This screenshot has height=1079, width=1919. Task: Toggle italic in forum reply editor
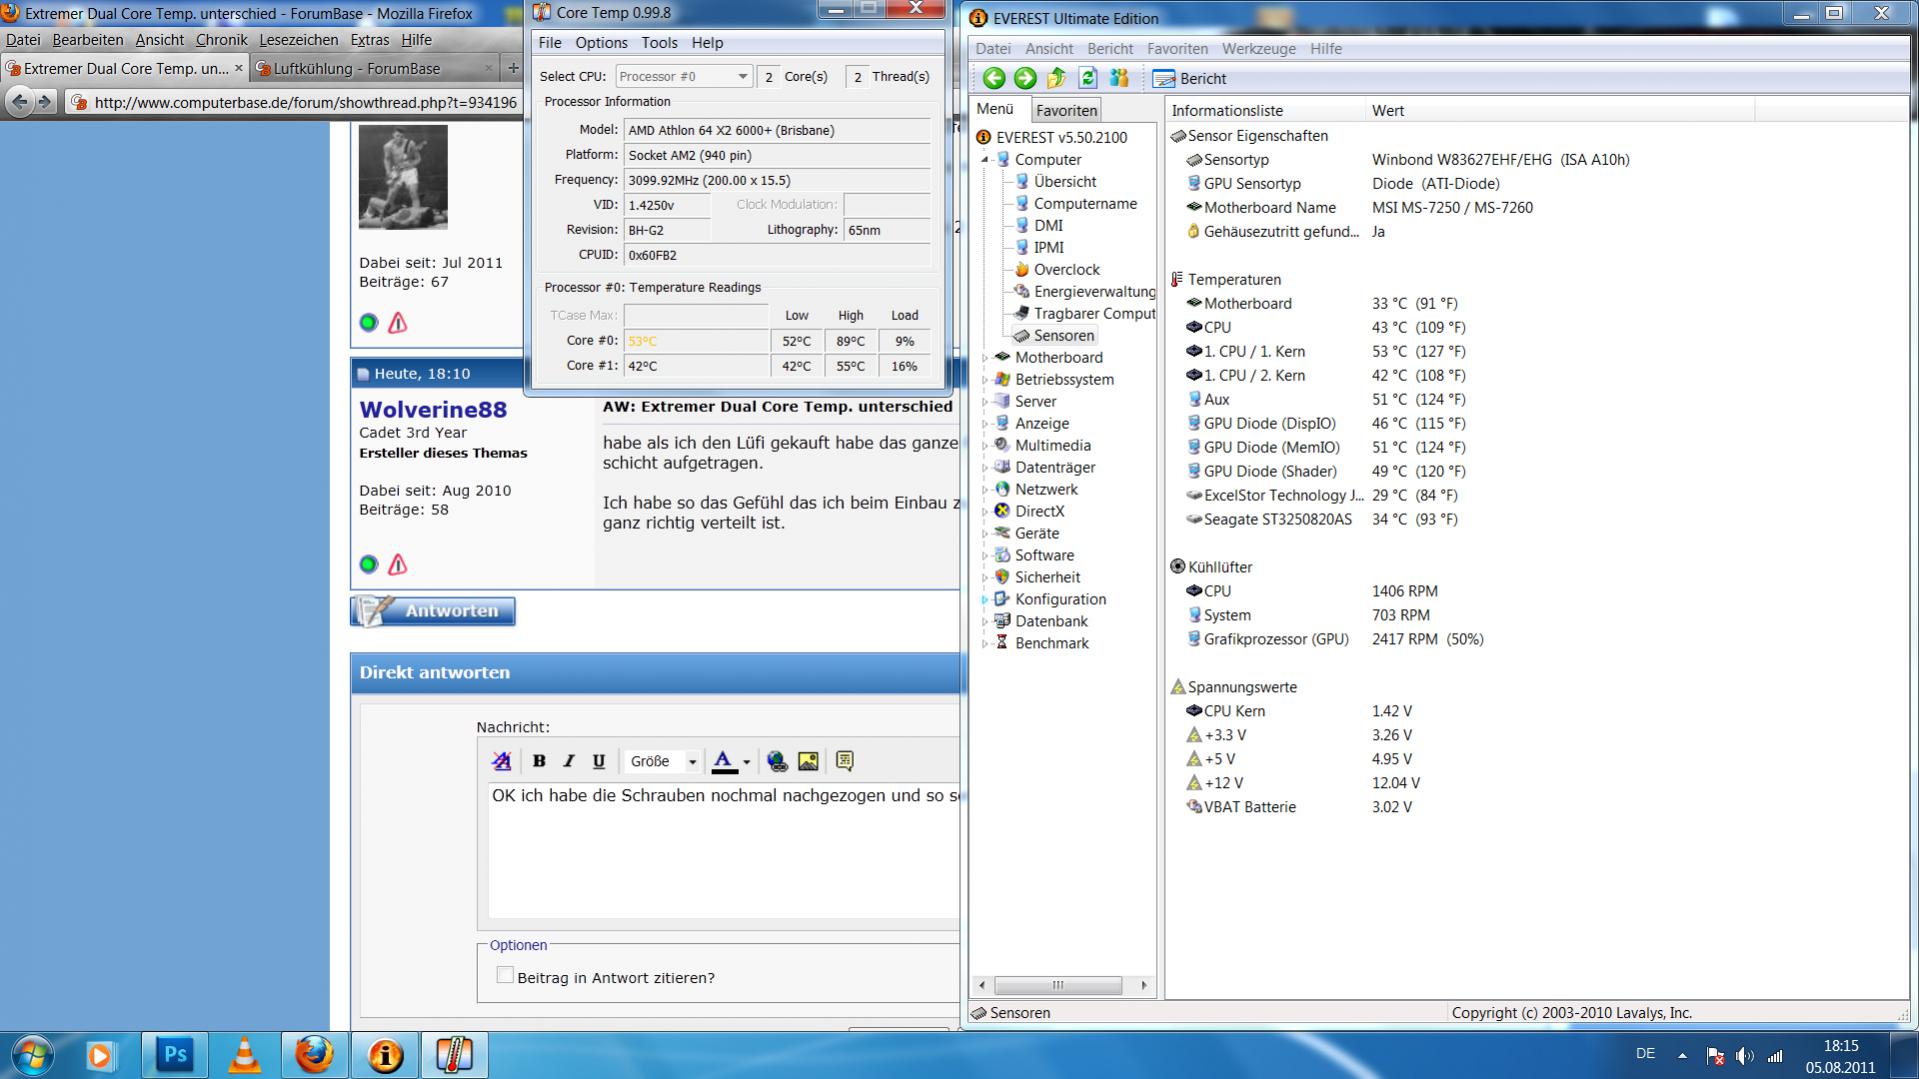coord(569,761)
